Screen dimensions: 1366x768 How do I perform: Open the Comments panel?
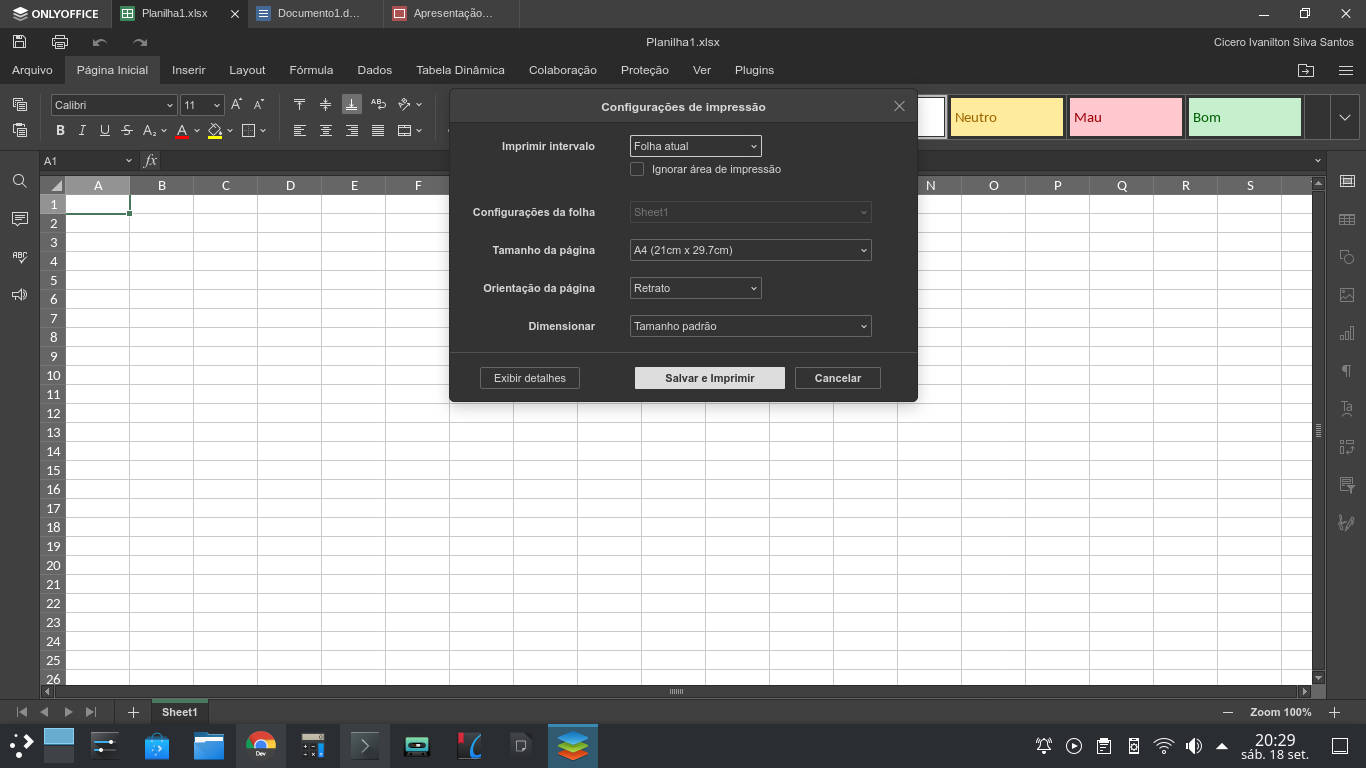click(18, 218)
